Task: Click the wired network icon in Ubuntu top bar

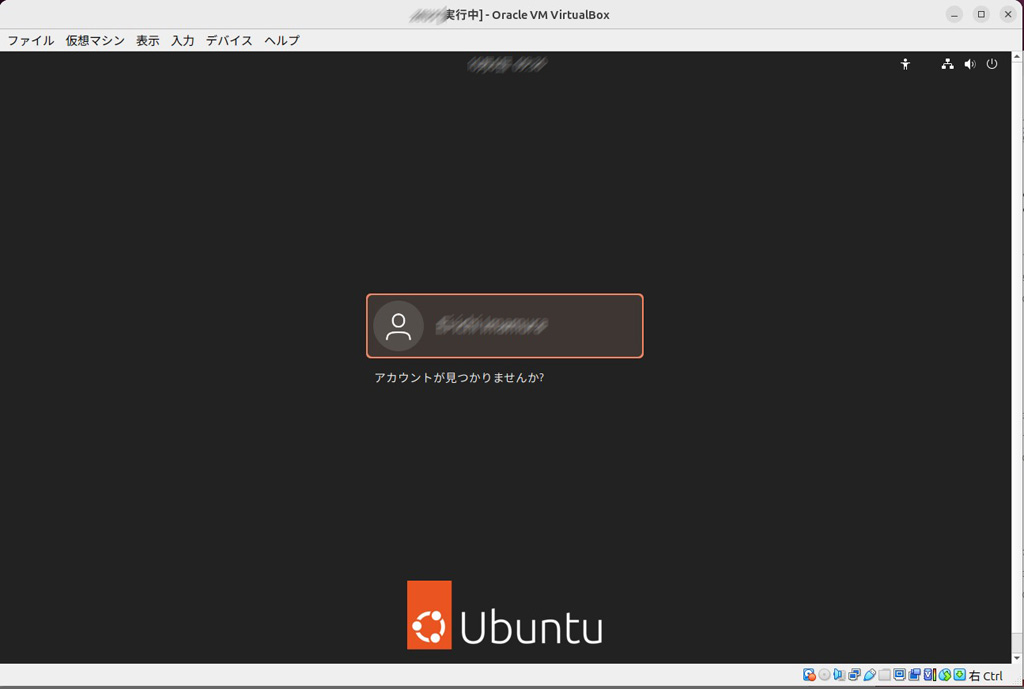Action: [947, 64]
